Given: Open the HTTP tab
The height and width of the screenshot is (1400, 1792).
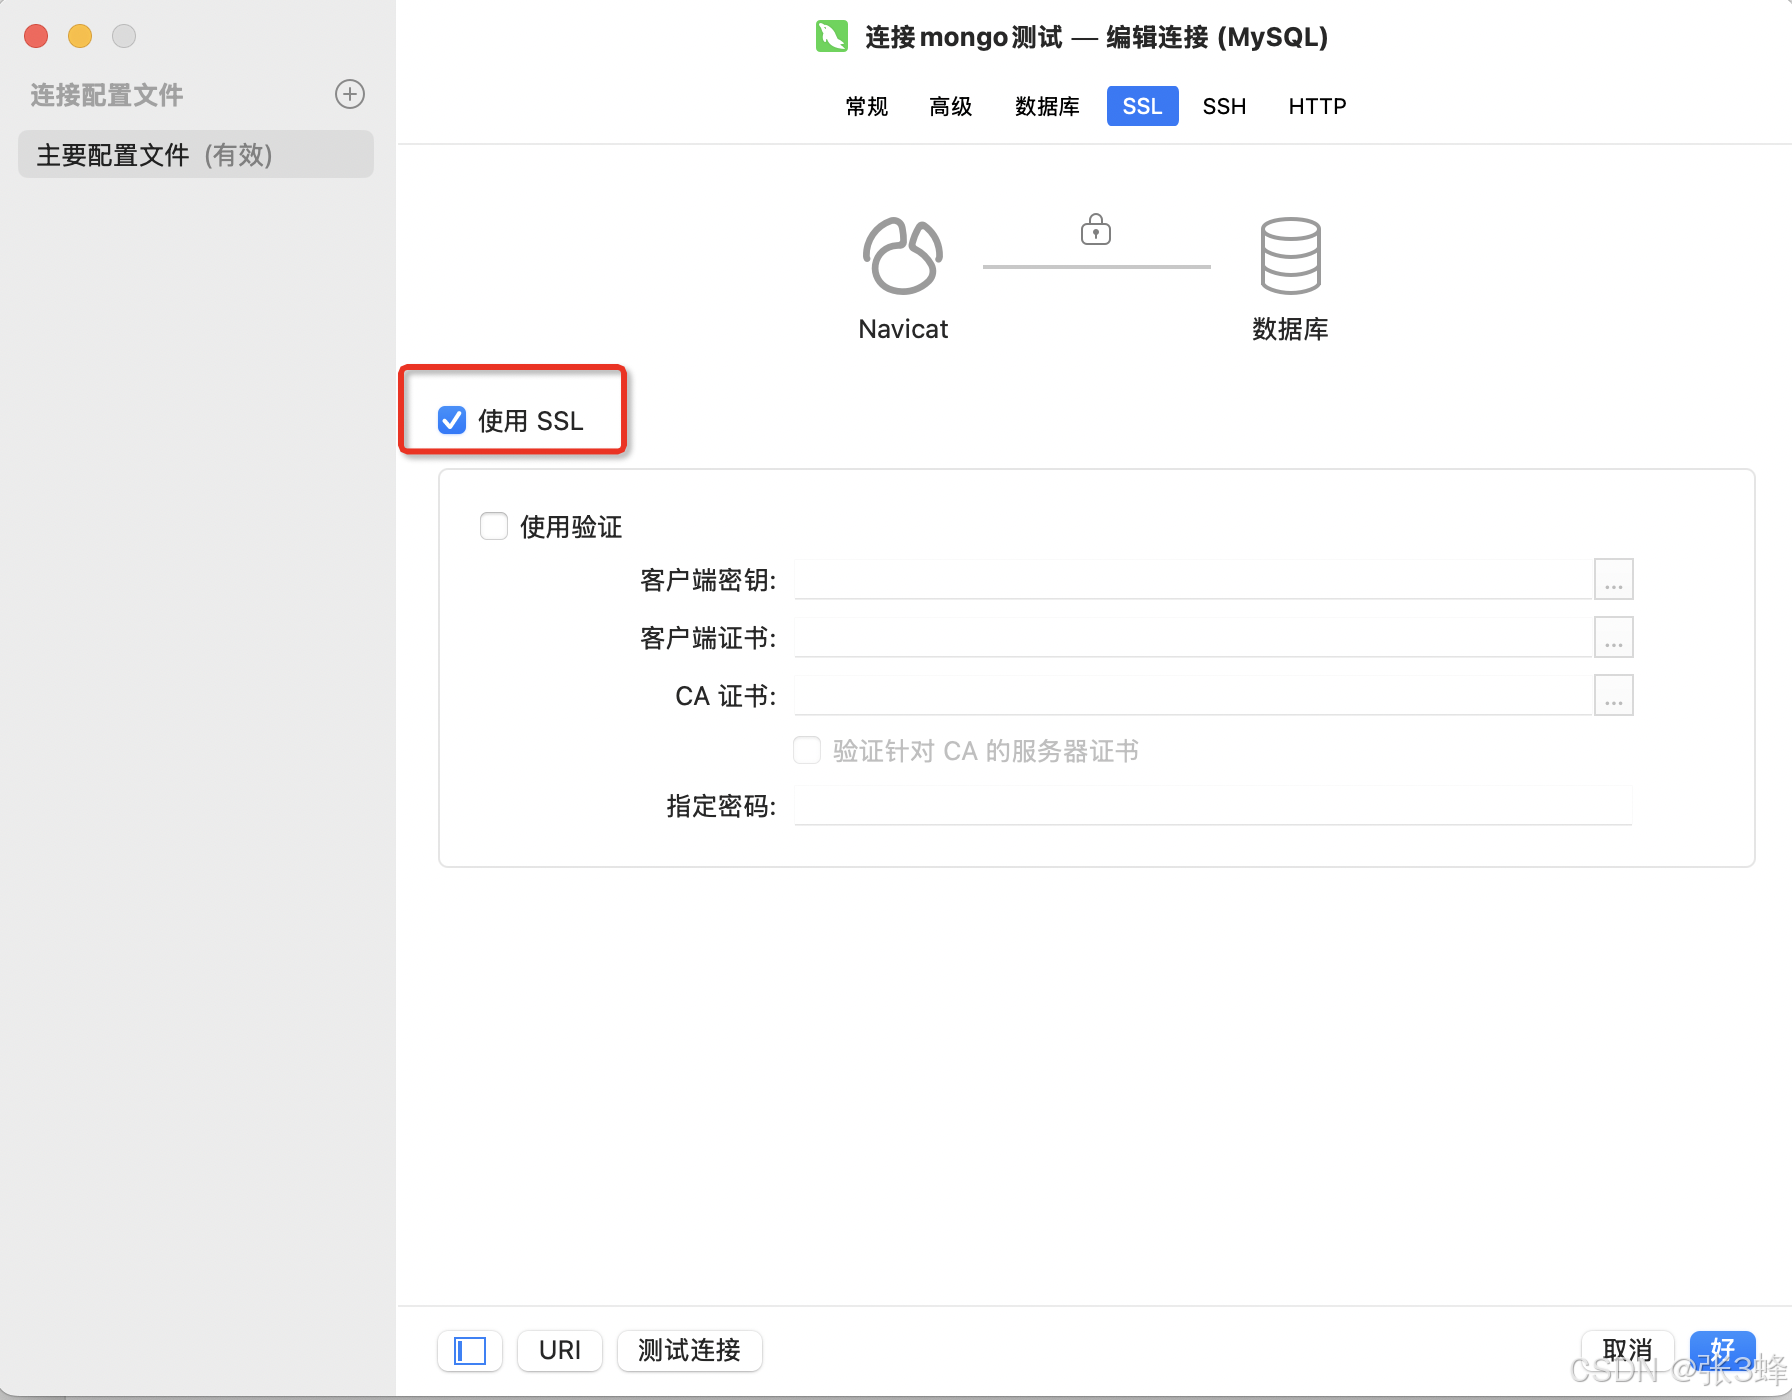Looking at the screenshot, I should (x=1317, y=106).
